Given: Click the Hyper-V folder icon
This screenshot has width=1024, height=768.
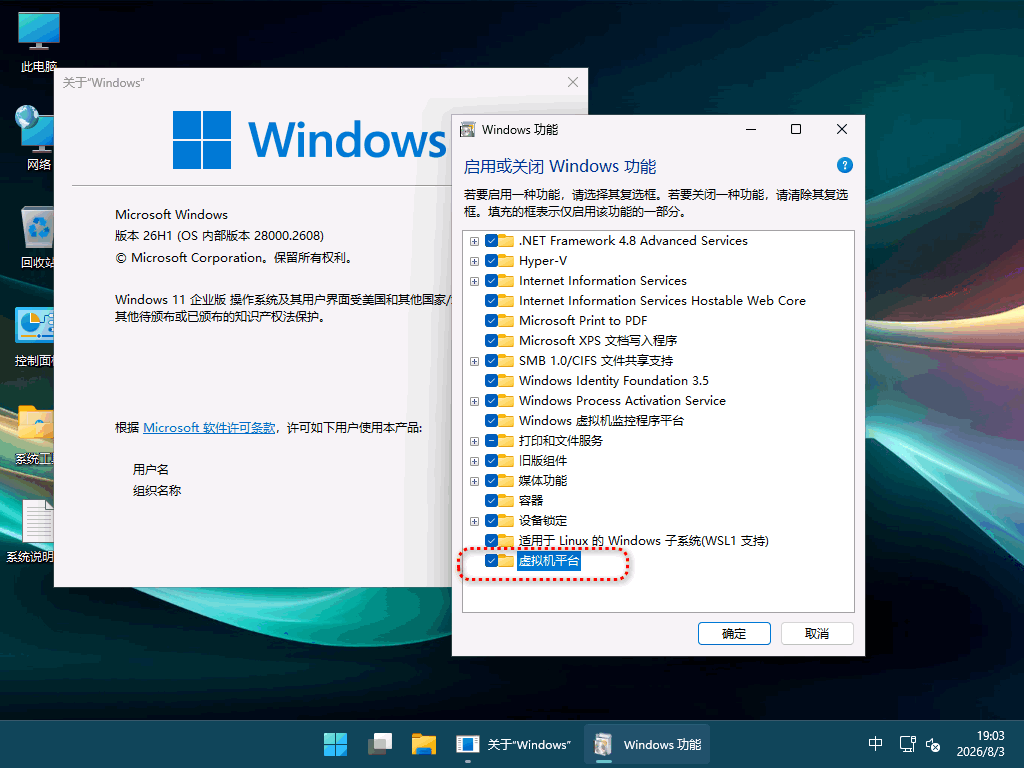Looking at the screenshot, I should point(506,261).
